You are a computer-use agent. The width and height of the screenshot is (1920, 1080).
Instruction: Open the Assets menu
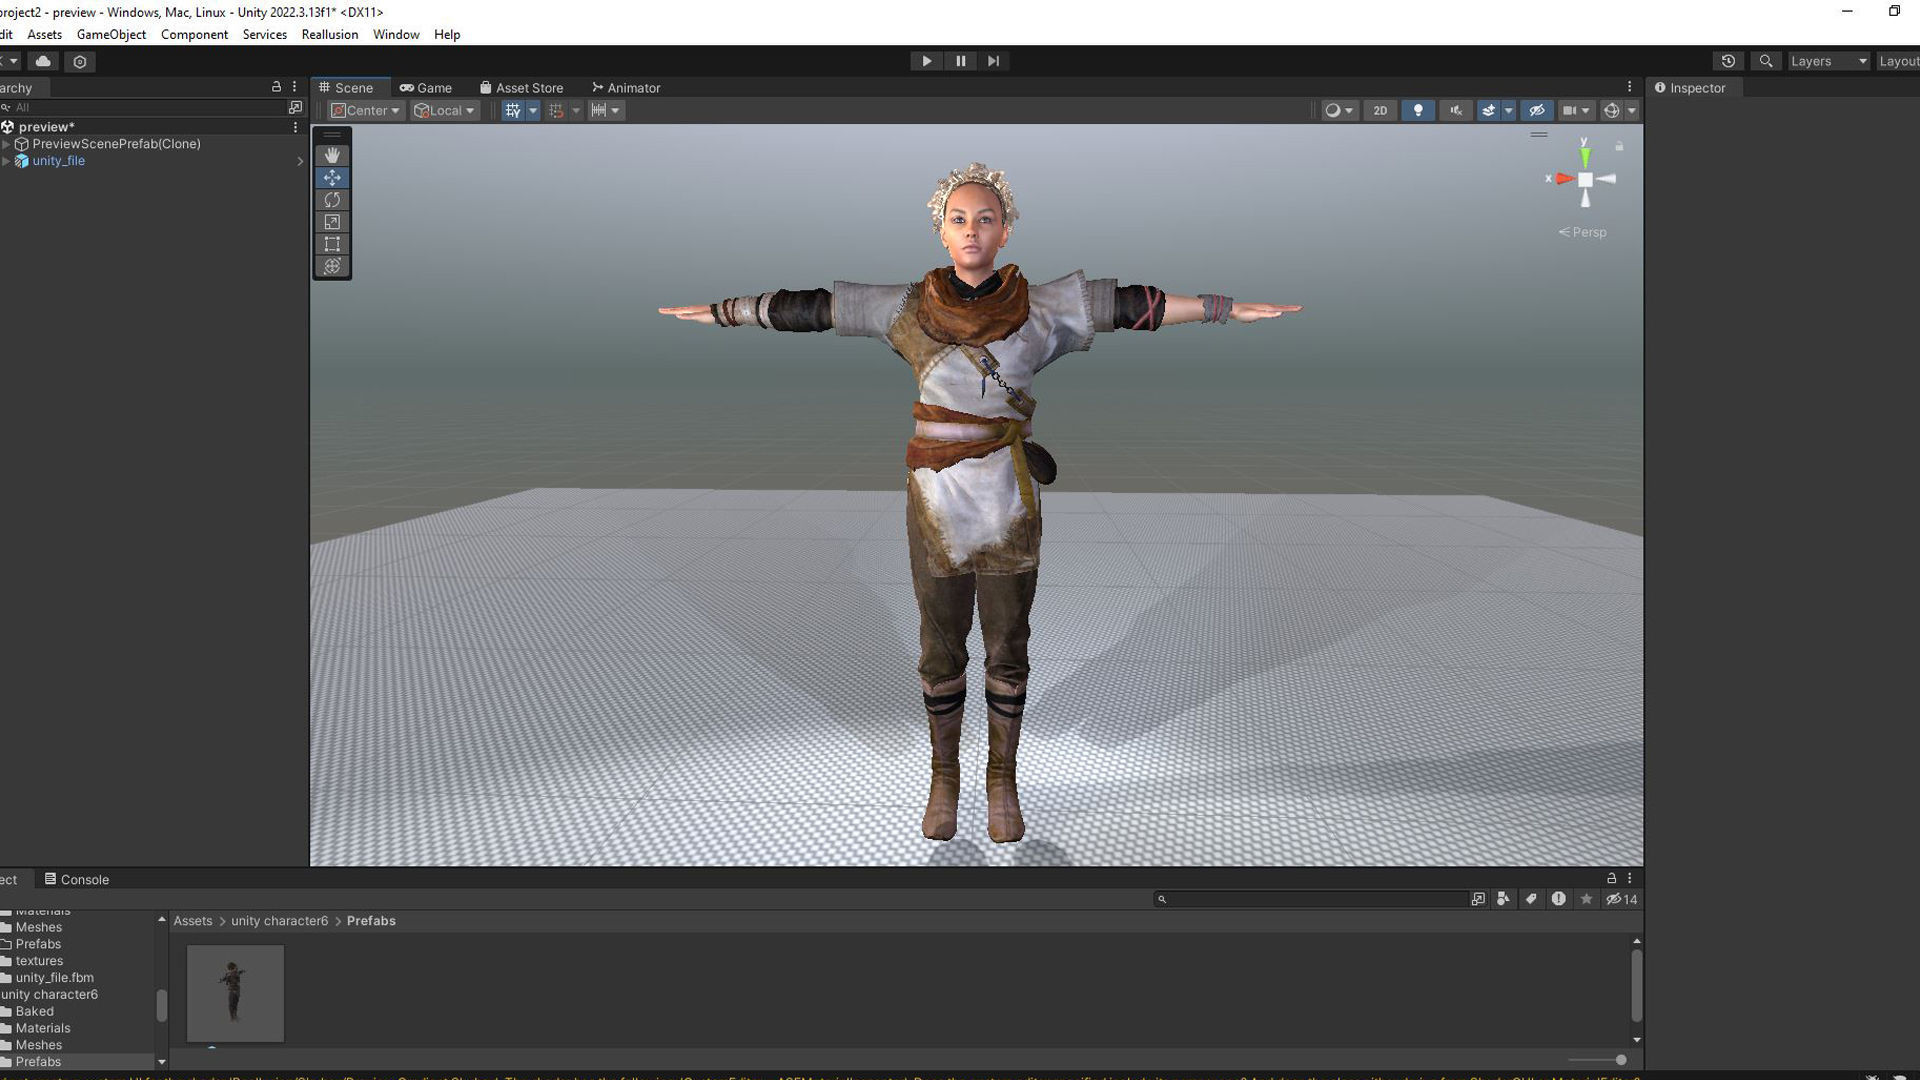[44, 34]
